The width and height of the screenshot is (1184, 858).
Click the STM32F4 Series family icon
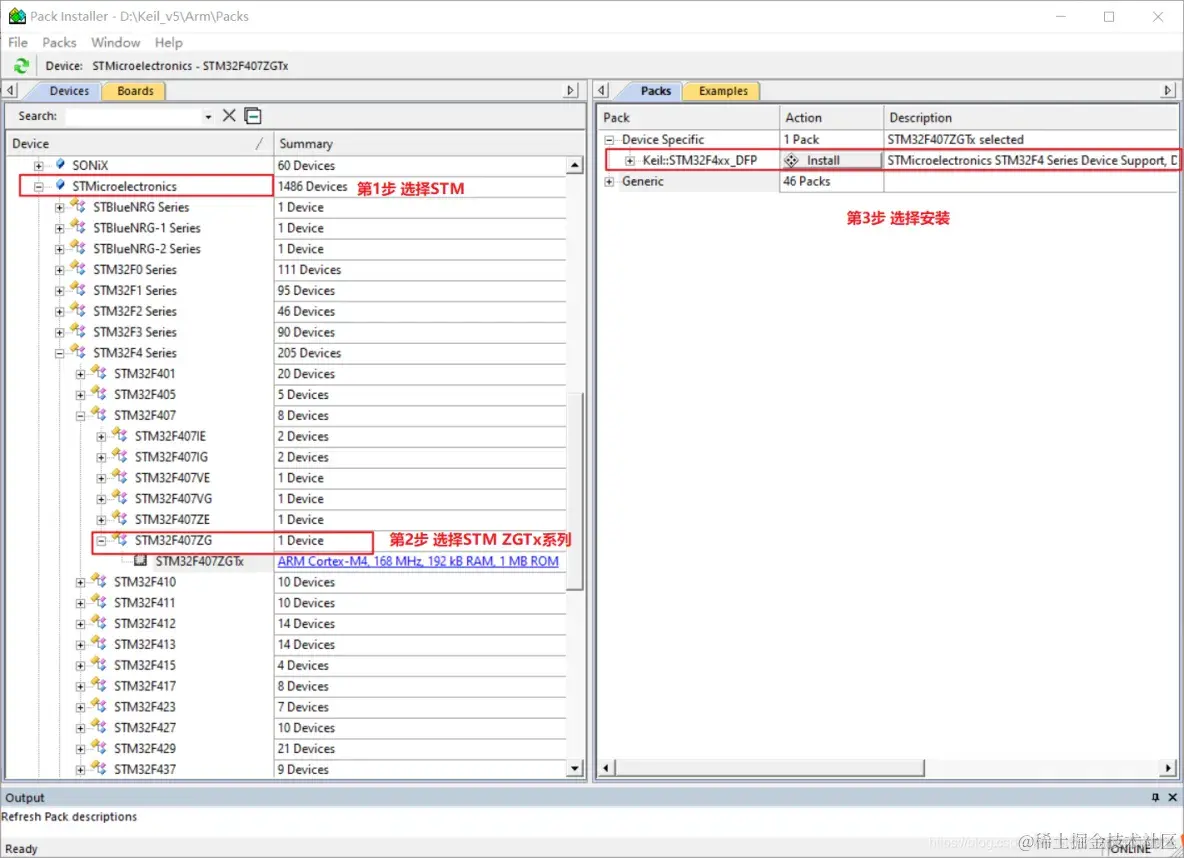78,351
